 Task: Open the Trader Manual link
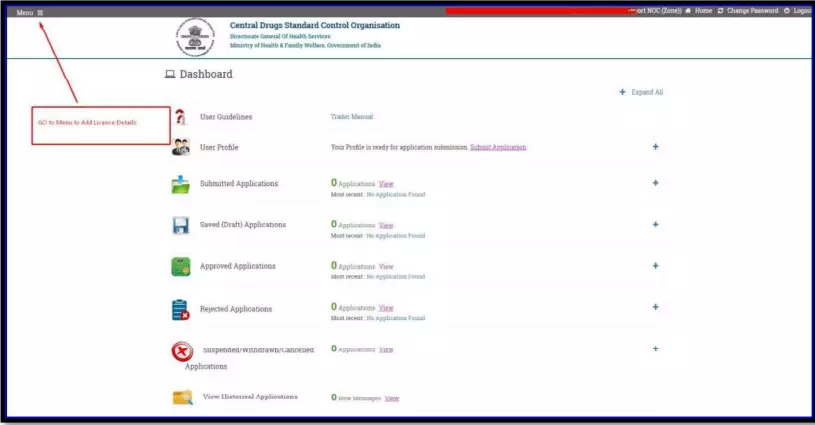(351, 117)
